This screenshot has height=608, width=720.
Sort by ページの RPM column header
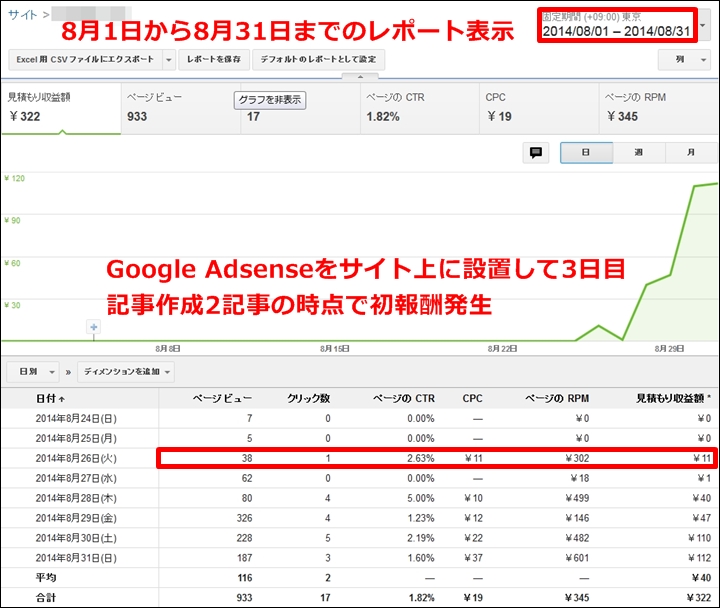point(557,399)
